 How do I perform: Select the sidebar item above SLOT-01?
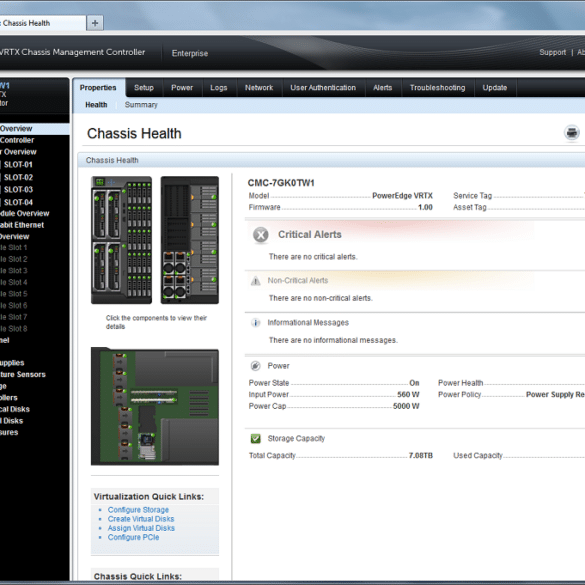click(18, 152)
